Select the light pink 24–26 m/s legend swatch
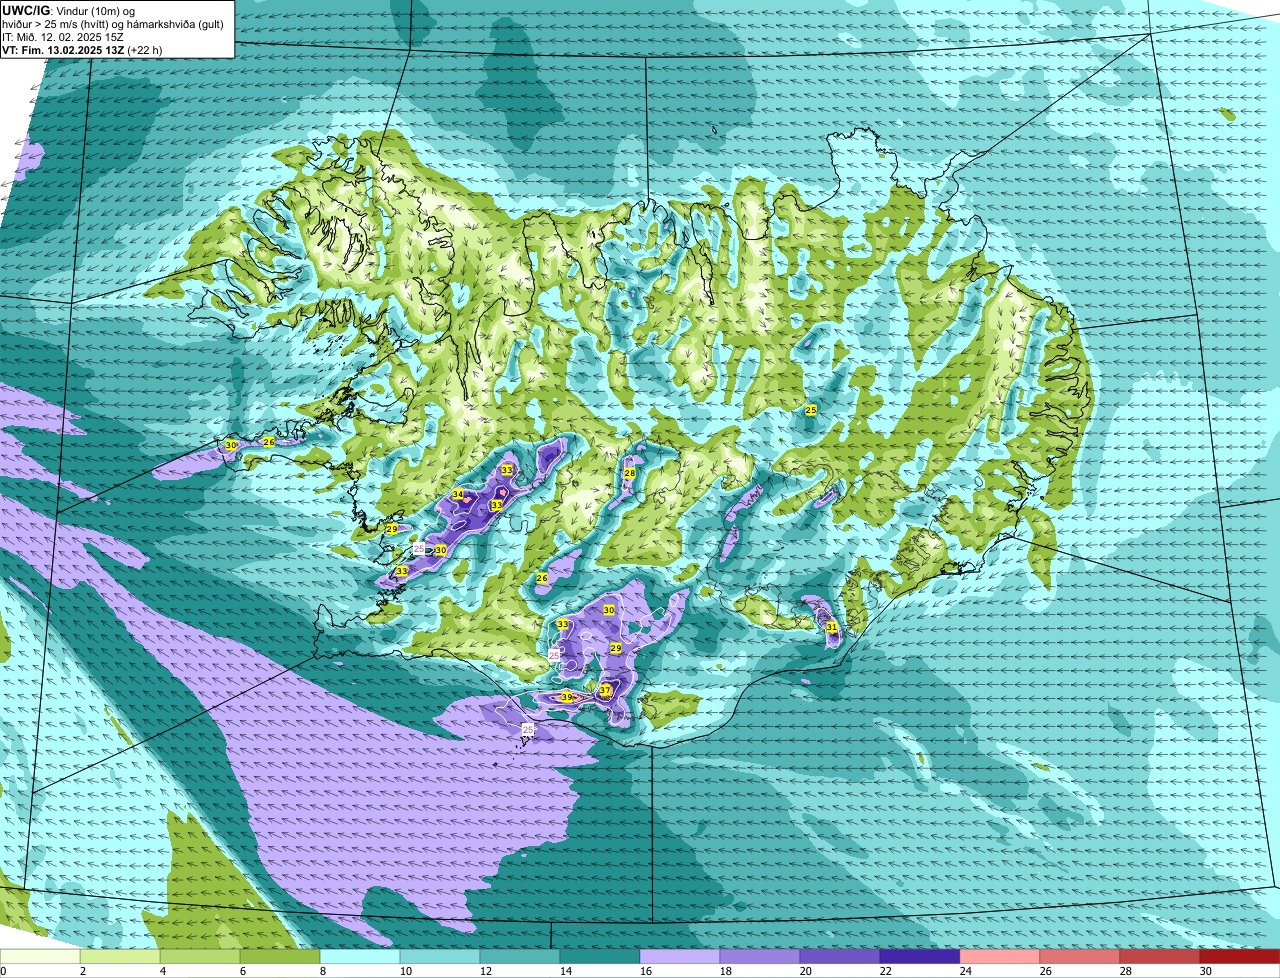 1000,957
